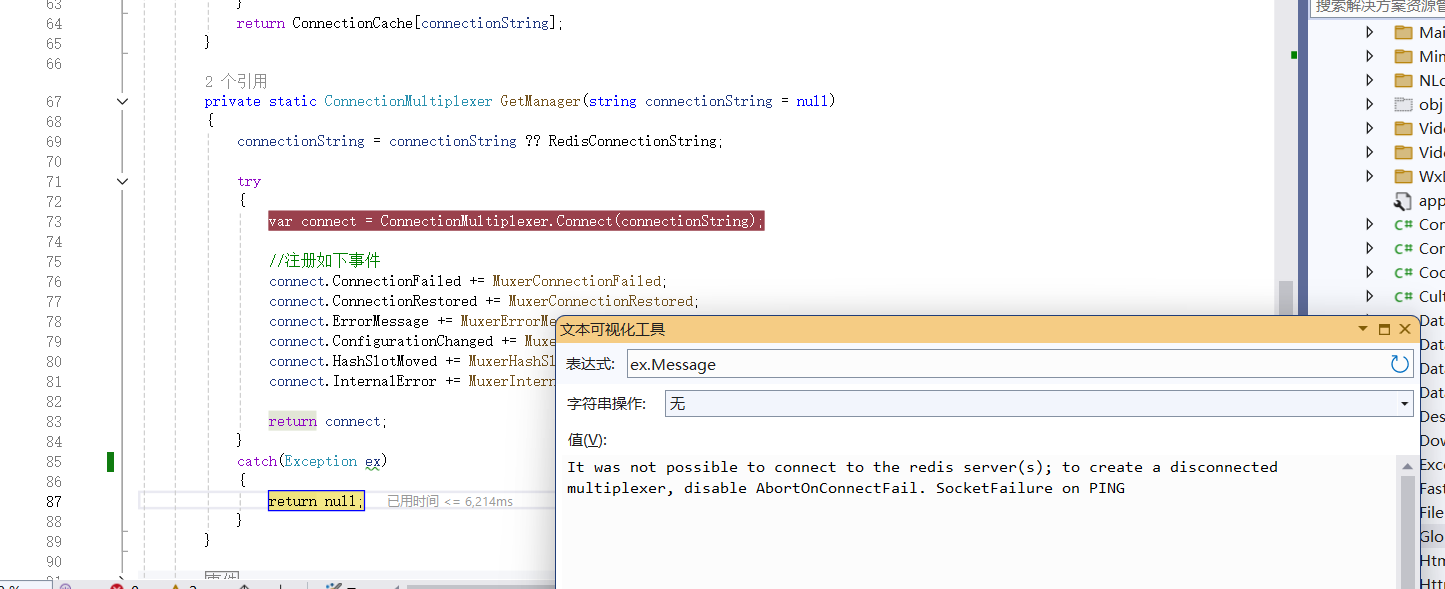The image size is (1445, 589).
Task: Click RedisConnectionString on line 69
Action: 632,141
